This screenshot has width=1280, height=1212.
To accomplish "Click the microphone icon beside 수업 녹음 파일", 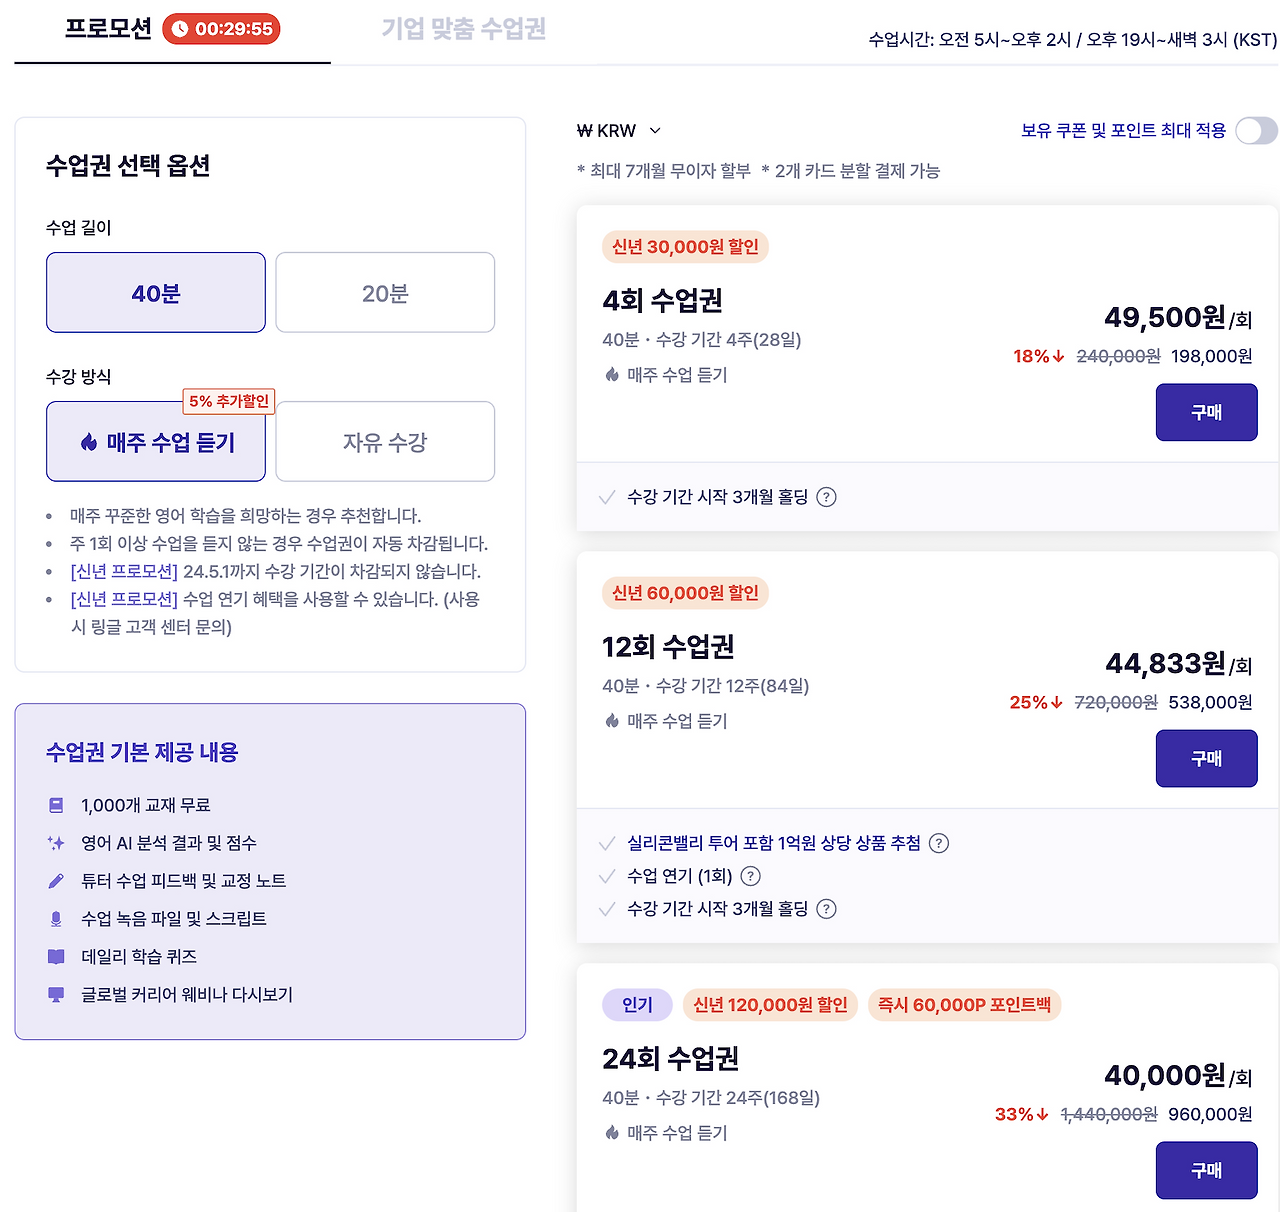I will click(x=55, y=918).
